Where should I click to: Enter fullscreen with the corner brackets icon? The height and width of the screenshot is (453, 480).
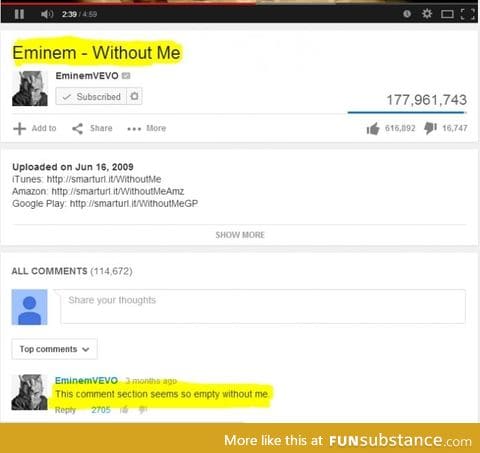(x=468, y=14)
